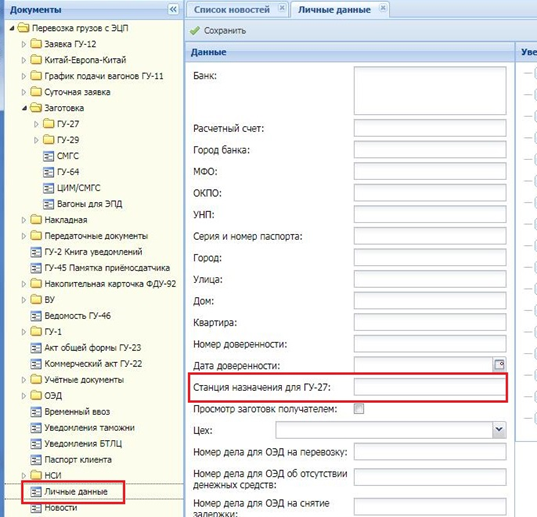Image resolution: width=537 pixels, height=517 pixels.
Task: Click Серия и номер паспорта field
Action: tap(430, 236)
